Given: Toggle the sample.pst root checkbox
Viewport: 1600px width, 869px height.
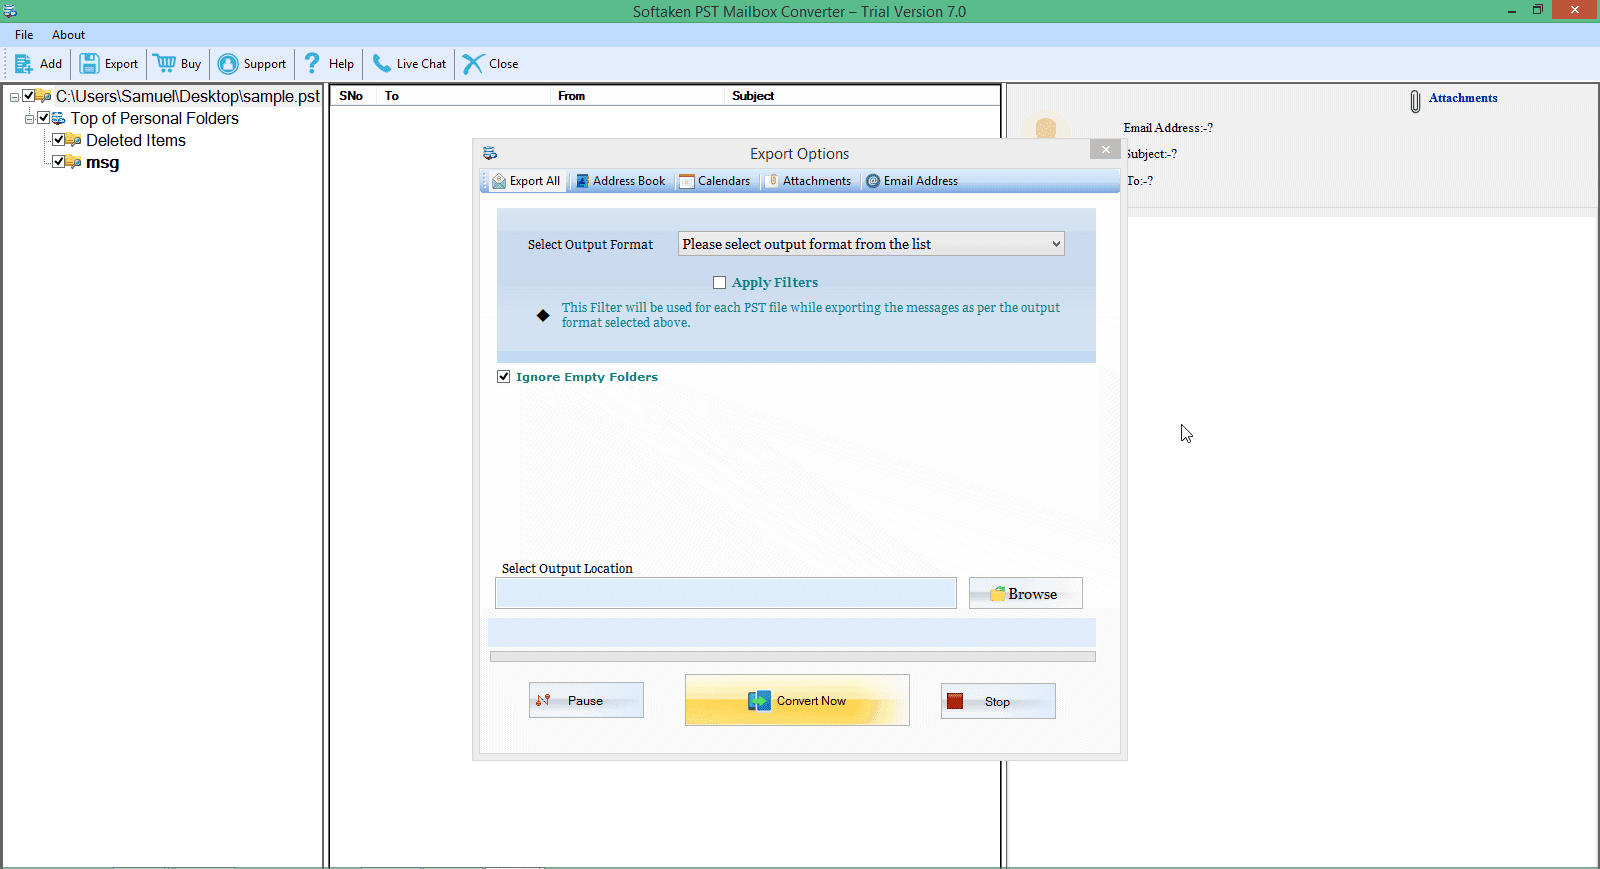Looking at the screenshot, I should (x=29, y=96).
